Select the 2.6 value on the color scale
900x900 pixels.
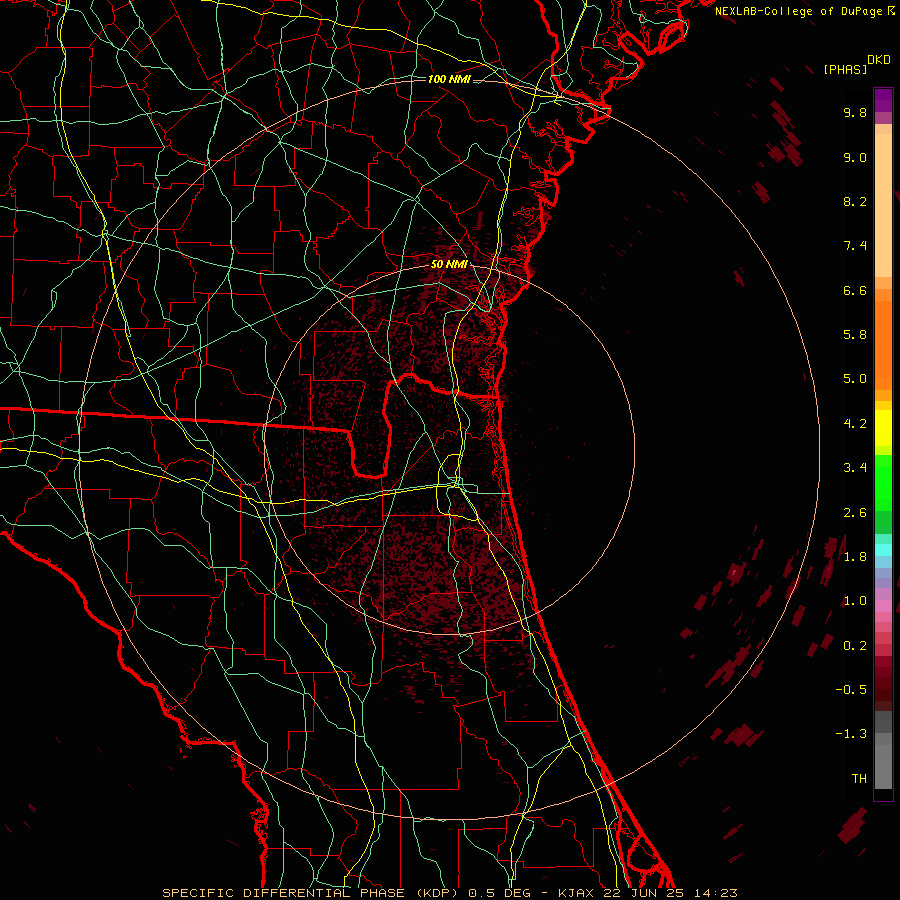pos(855,513)
